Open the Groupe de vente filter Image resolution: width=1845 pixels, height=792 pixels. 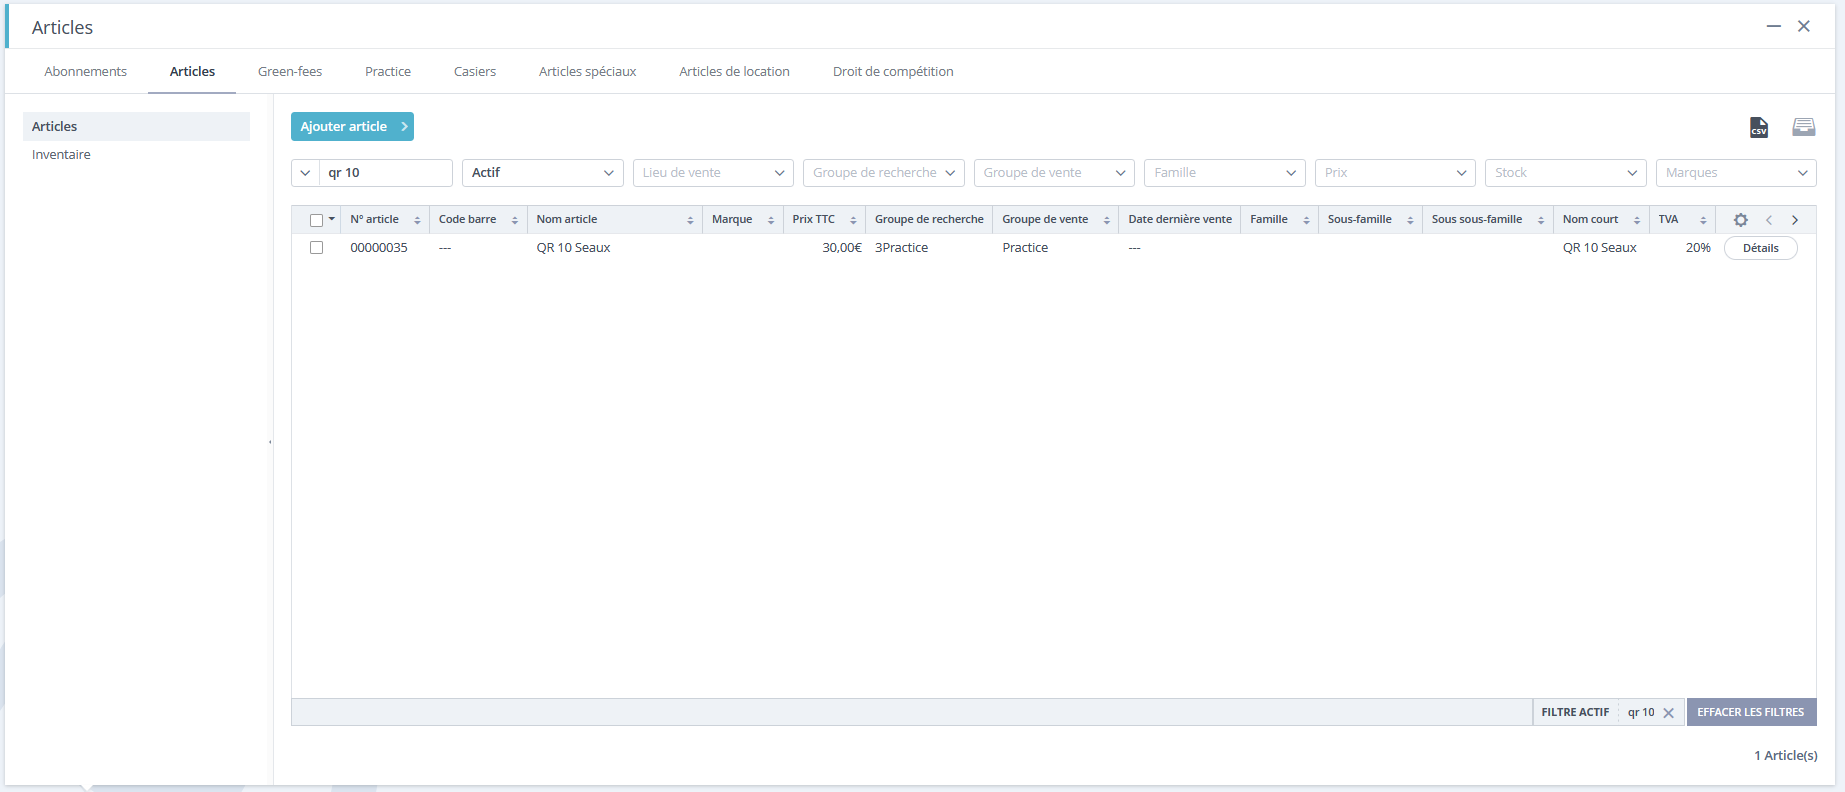click(1054, 173)
